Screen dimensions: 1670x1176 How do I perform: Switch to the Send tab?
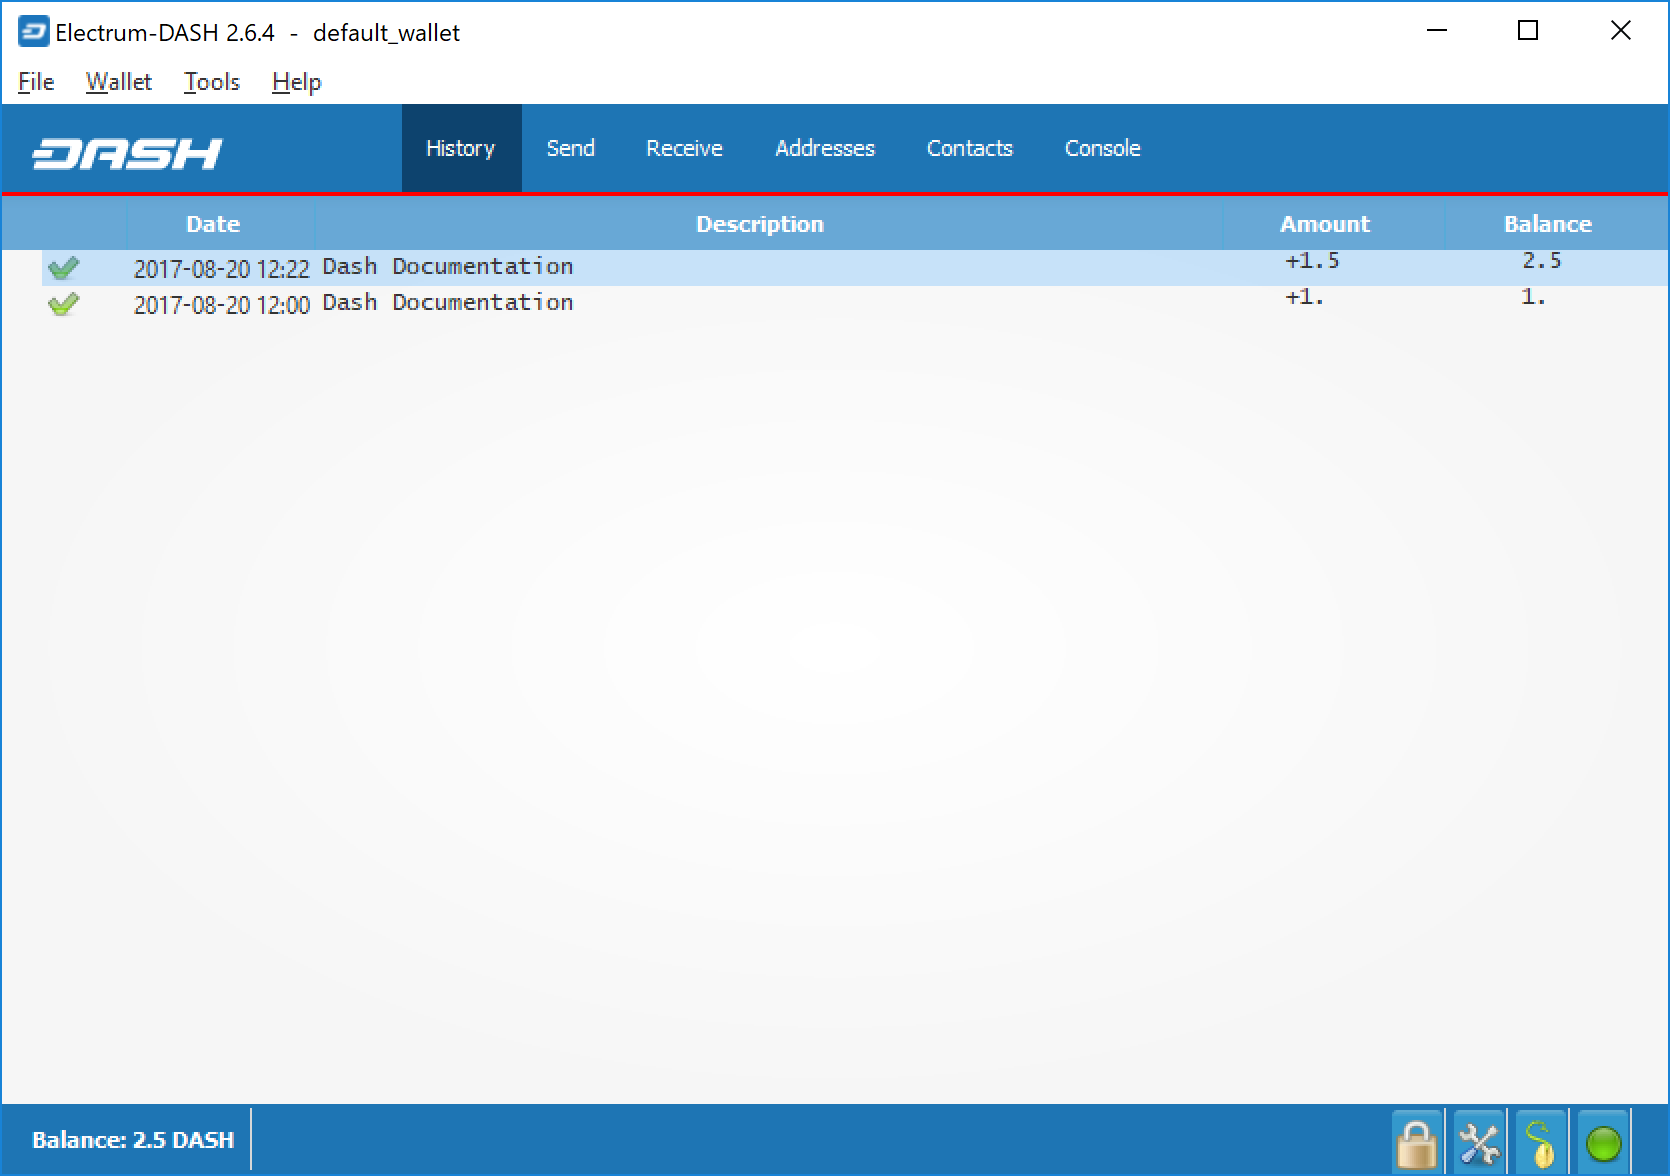click(x=570, y=148)
